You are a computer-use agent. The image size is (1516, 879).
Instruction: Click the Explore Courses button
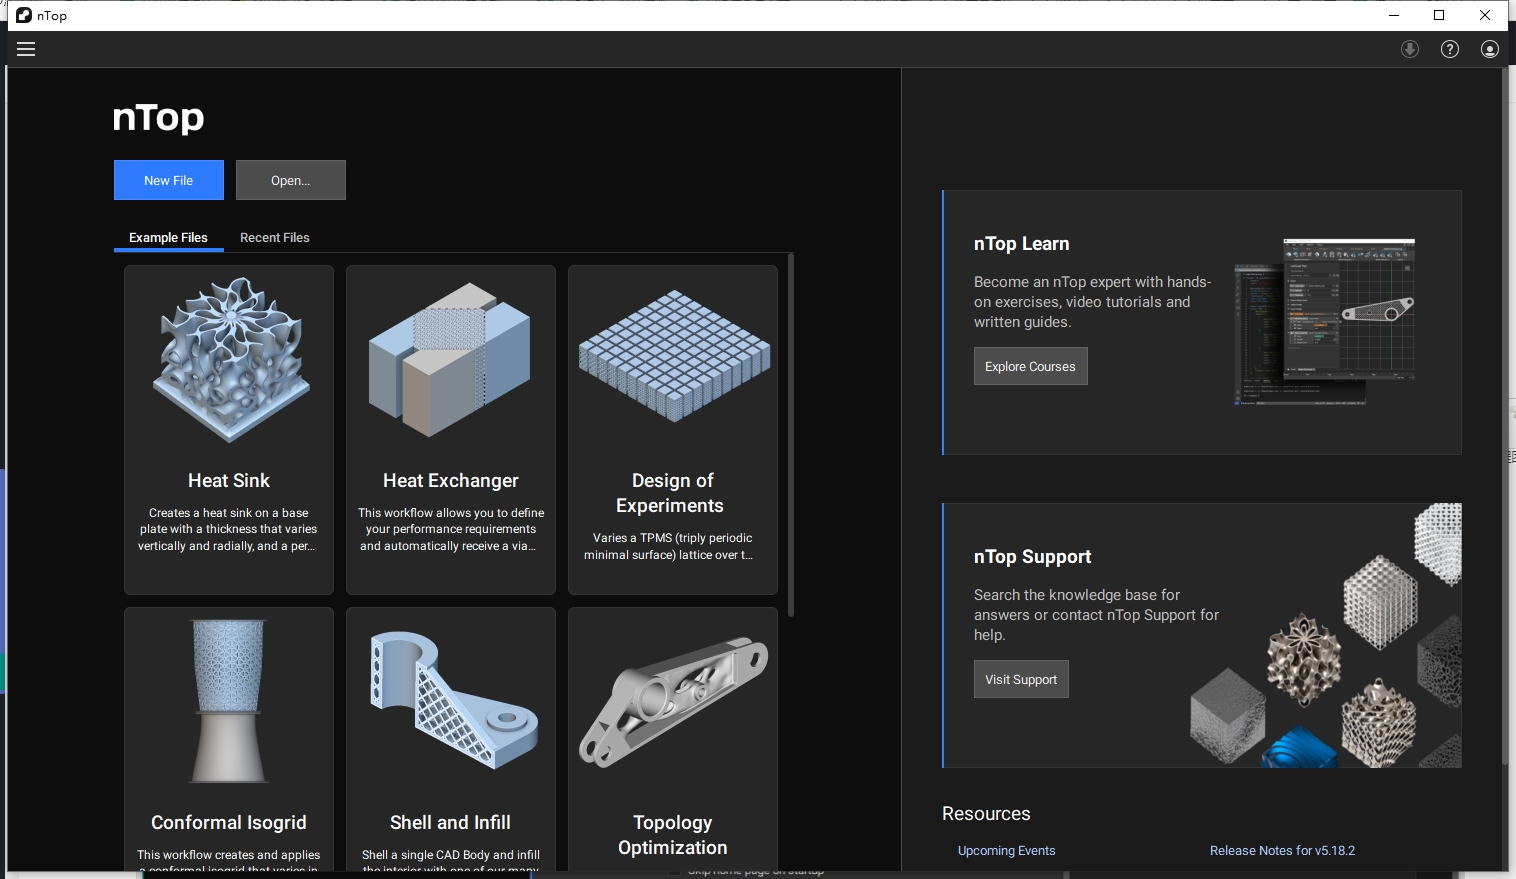[1030, 366]
